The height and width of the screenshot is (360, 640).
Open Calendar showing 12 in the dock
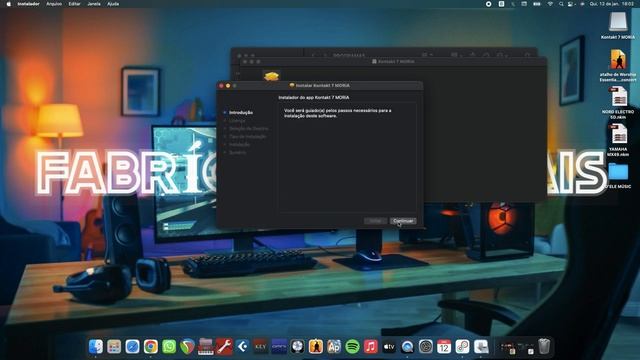click(x=444, y=347)
